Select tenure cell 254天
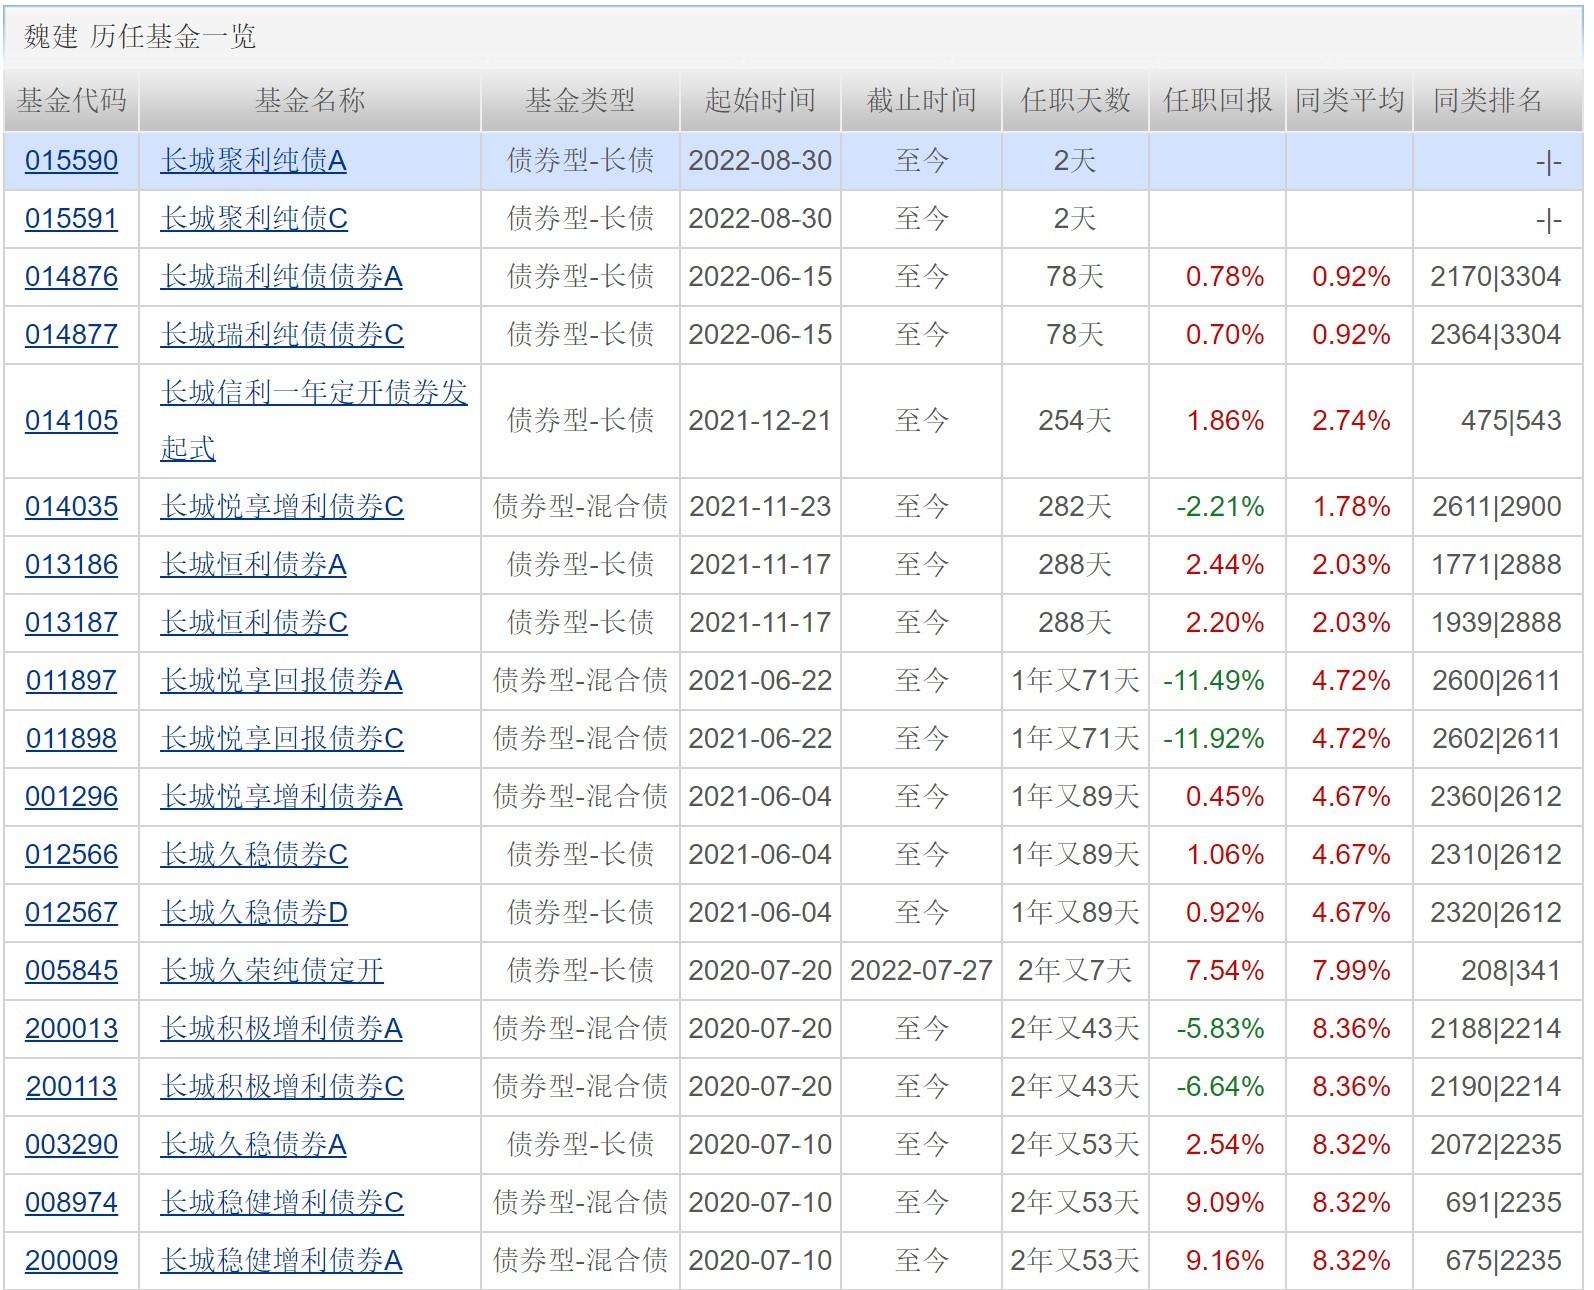This screenshot has width=1594, height=1290. click(x=1075, y=420)
